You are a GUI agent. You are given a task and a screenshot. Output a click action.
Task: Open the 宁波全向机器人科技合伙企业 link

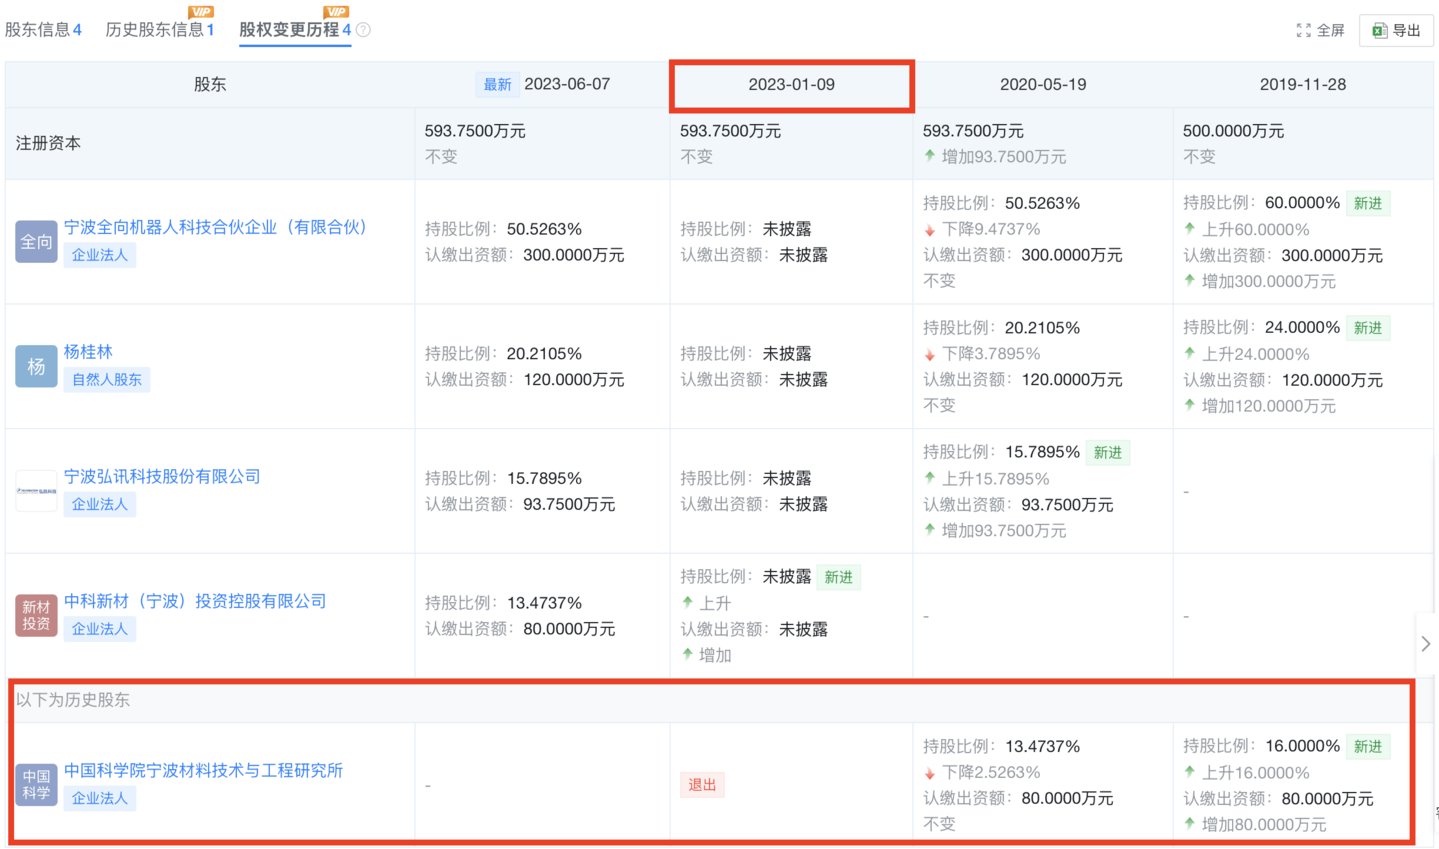click(214, 227)
